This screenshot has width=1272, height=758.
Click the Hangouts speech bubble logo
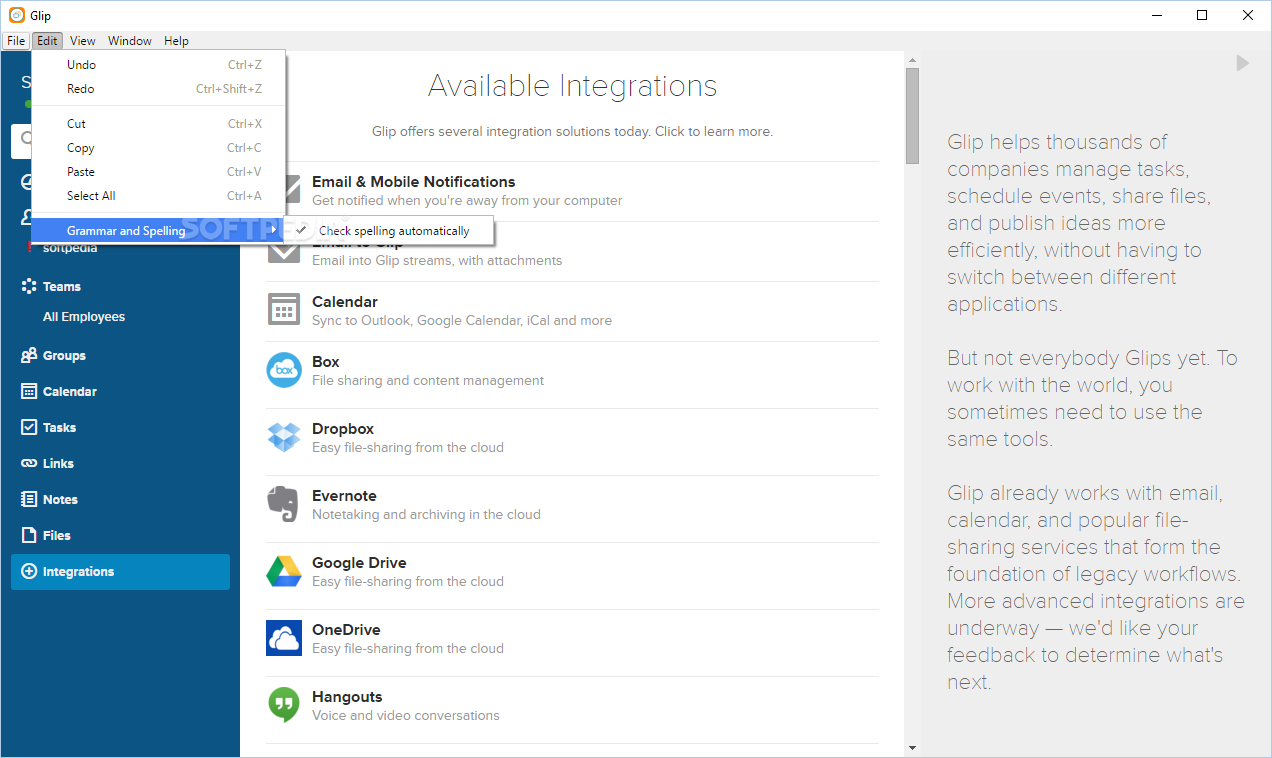point(284,705)
